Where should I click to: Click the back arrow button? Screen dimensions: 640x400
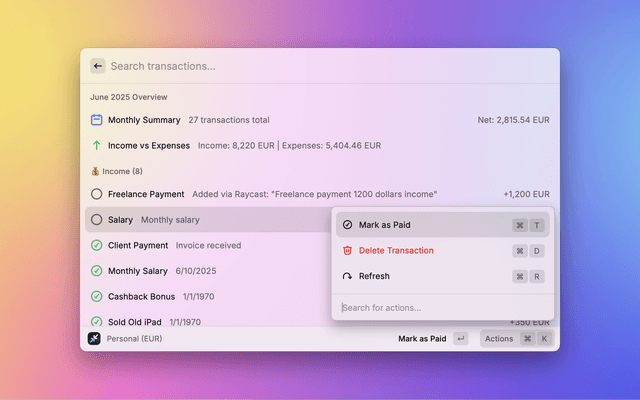97,66
